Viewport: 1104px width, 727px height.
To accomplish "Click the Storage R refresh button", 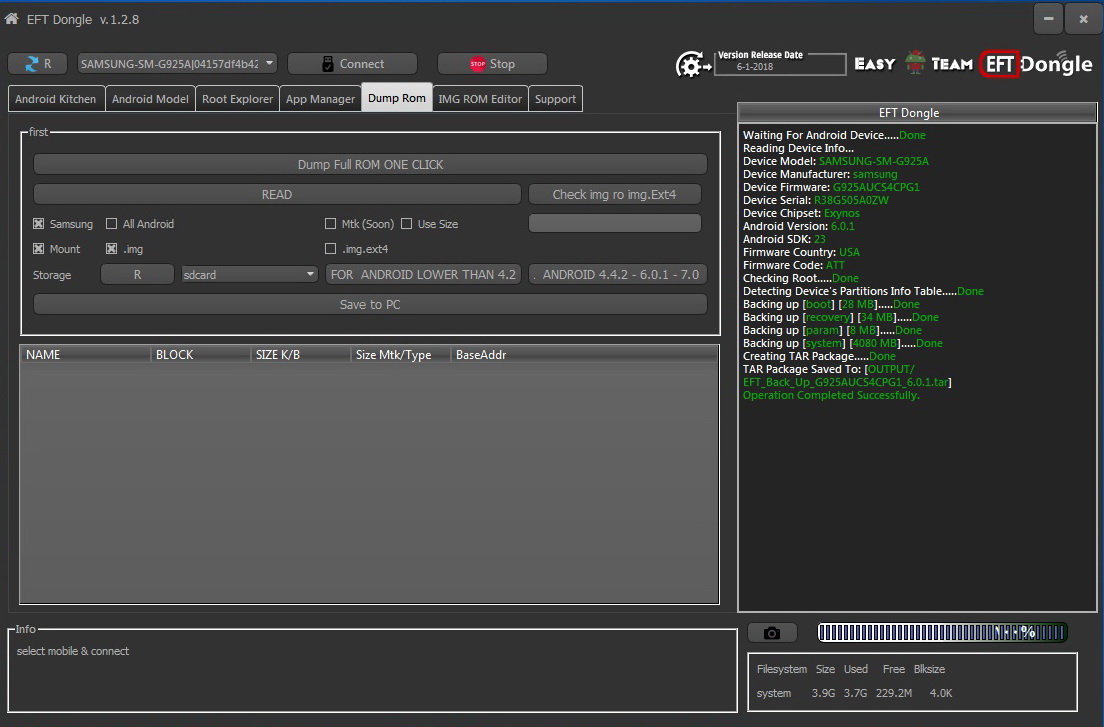I will click(x=137, y=274).
